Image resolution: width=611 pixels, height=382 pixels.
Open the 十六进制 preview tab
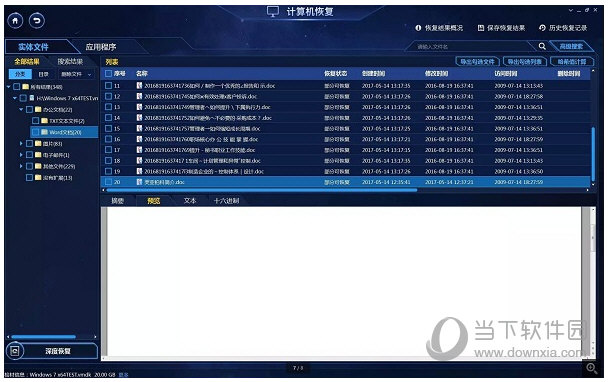(x=226, y=201)
